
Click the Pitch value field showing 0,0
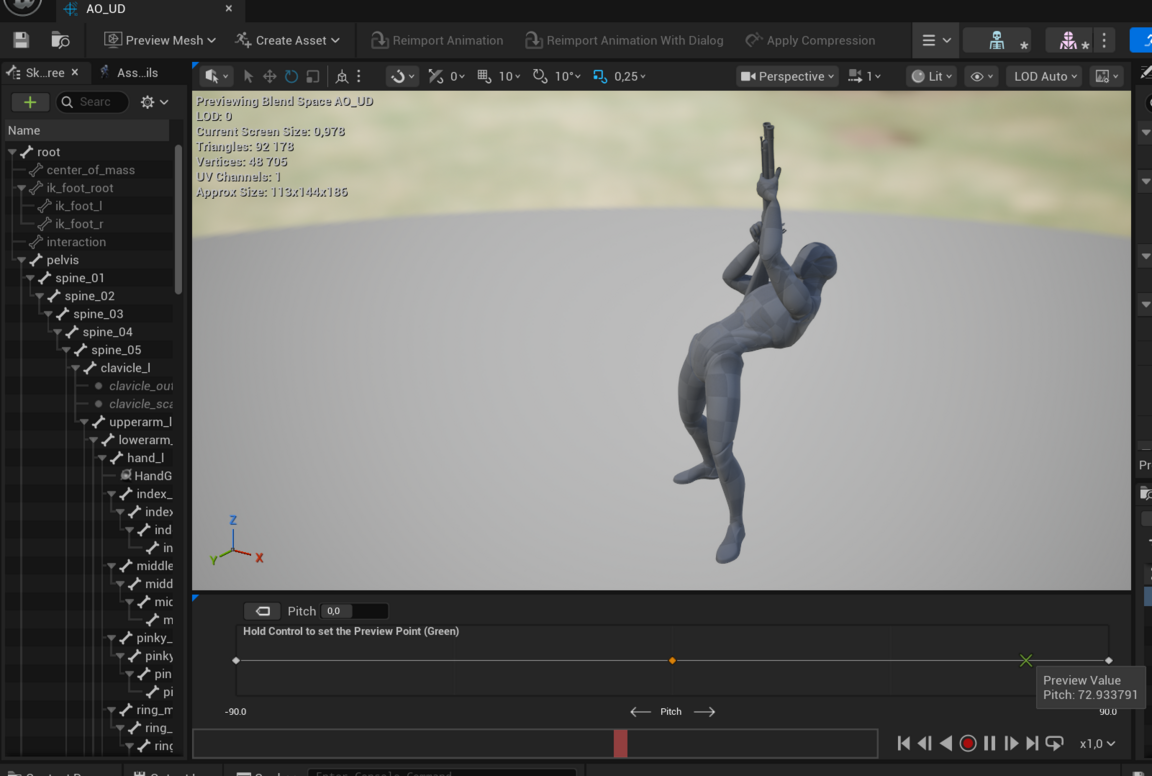(x=354, y=611)
